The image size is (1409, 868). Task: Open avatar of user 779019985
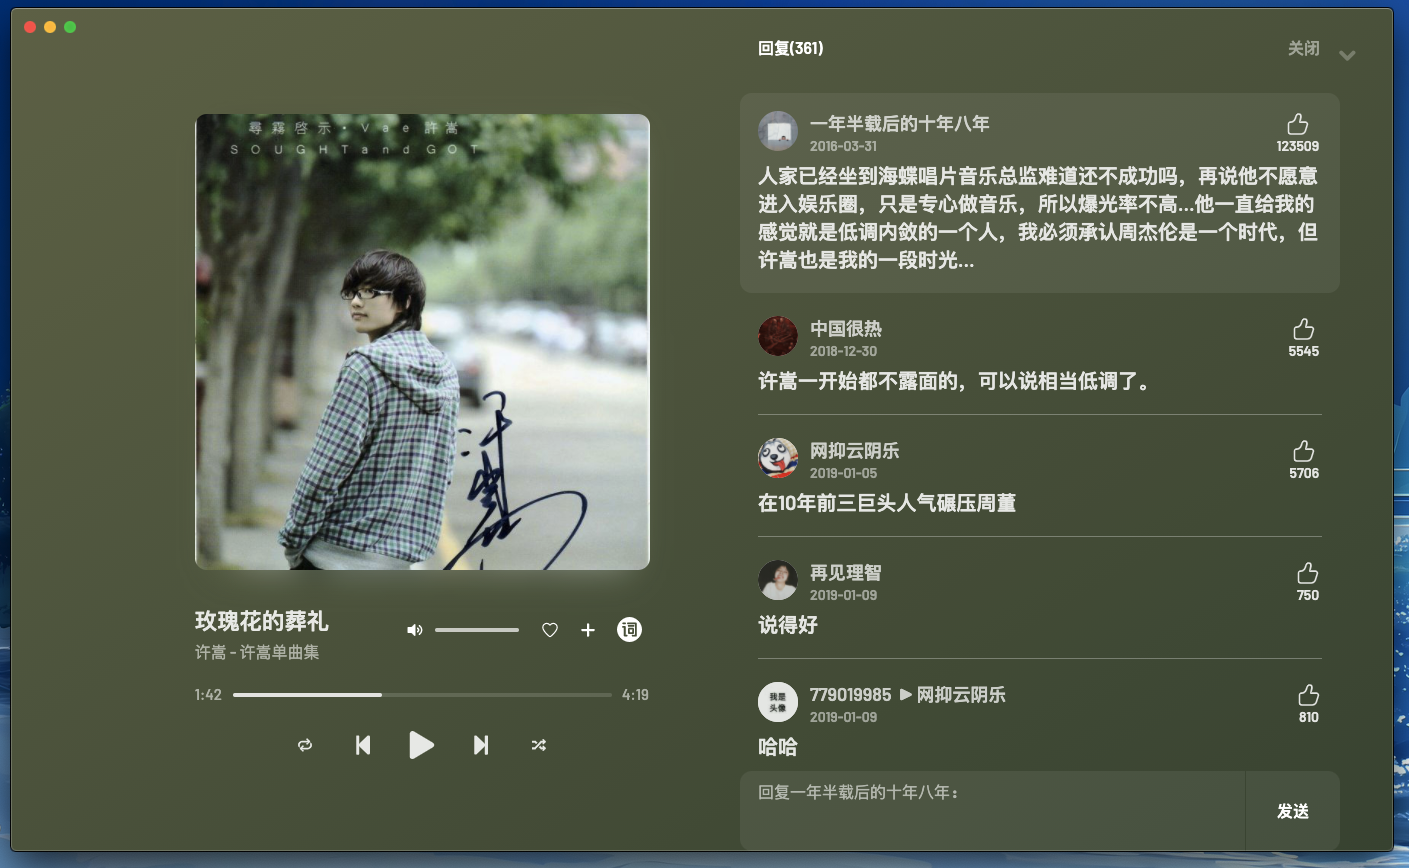coord(778,702)
